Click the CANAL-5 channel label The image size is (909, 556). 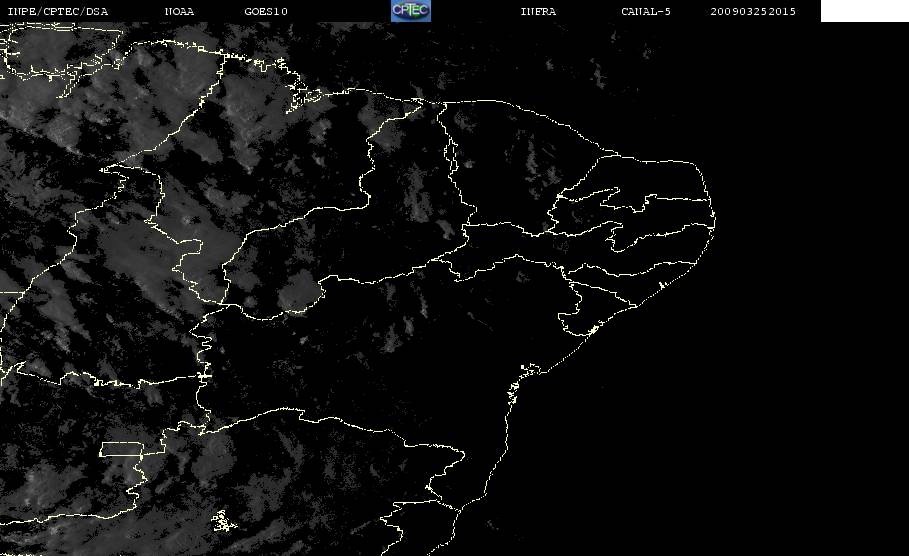coord(646,11)
